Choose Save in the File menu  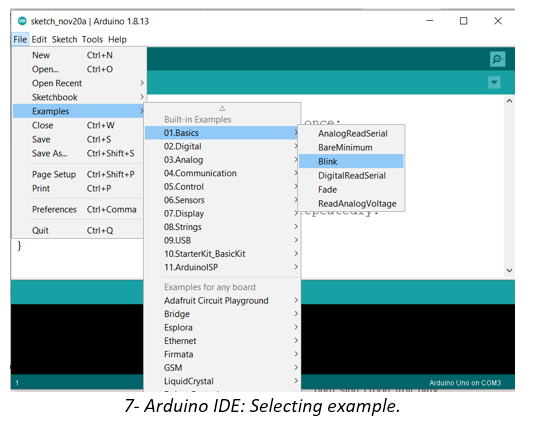click(x=79, y=139)
